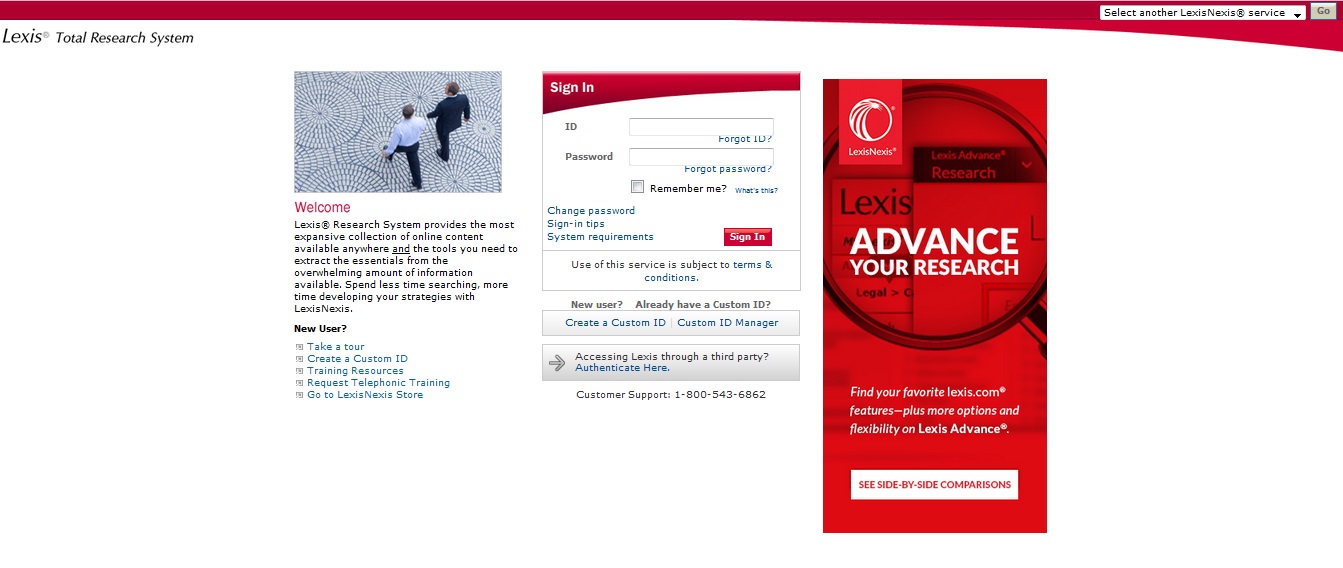
Task: Click See Side-by-Side Comparisons button
Action: coord(934,485)
